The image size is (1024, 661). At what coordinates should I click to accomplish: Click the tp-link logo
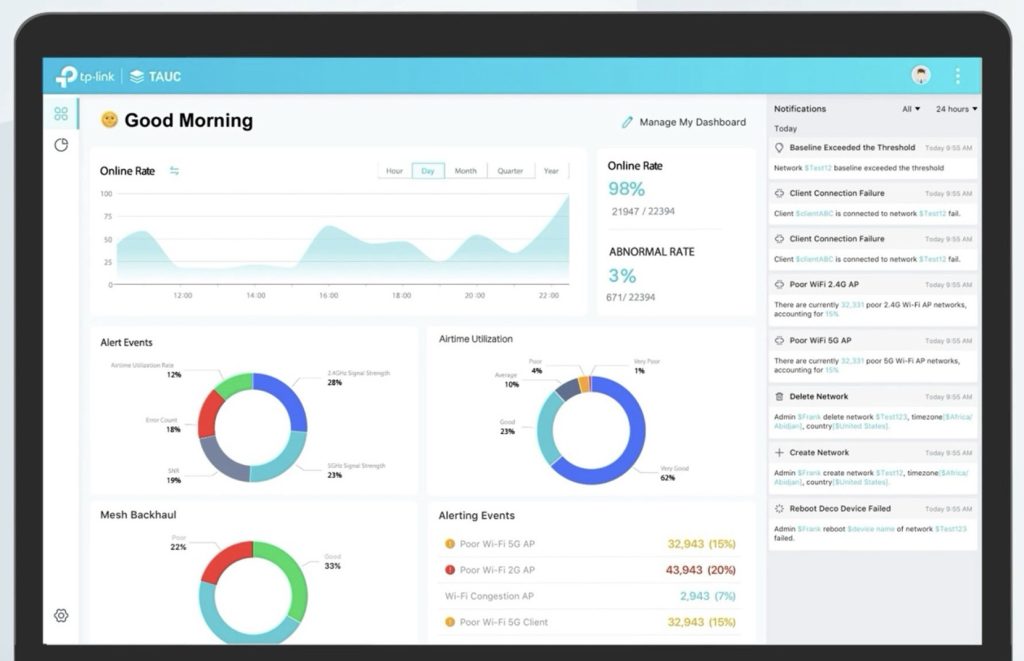(85, 76)
